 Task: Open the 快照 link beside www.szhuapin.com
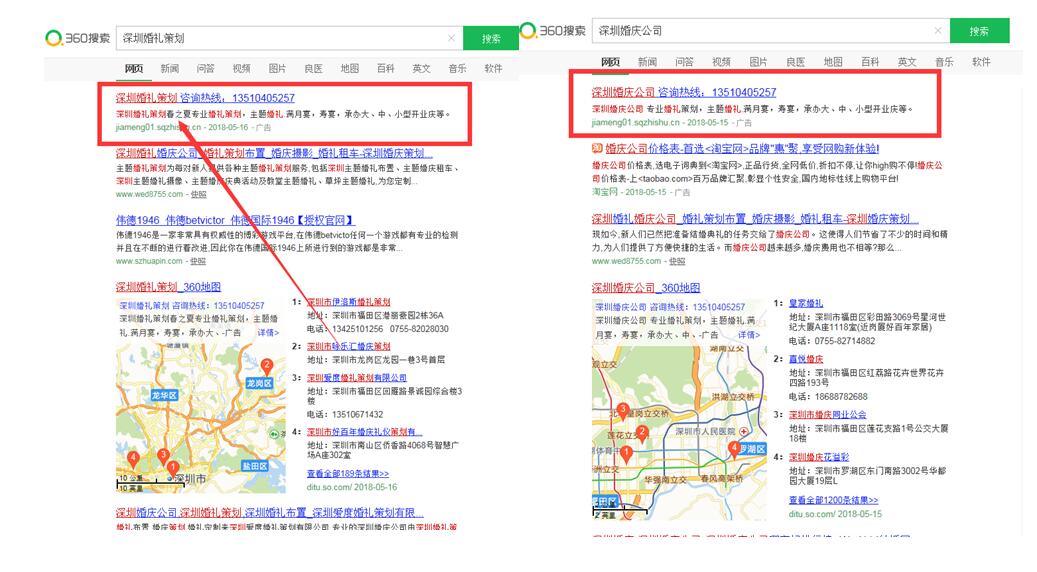tap(198, 262)
